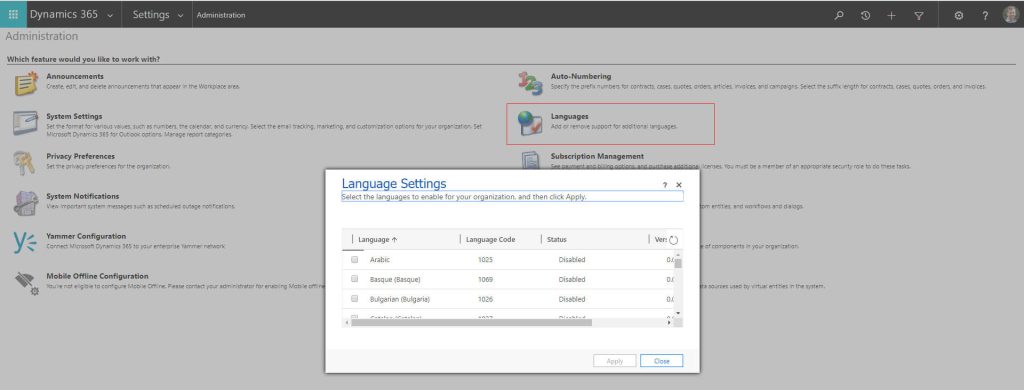Open the Administration breadcrumb item
This screenshot has height=390, width=1024.
coord(221,15)
